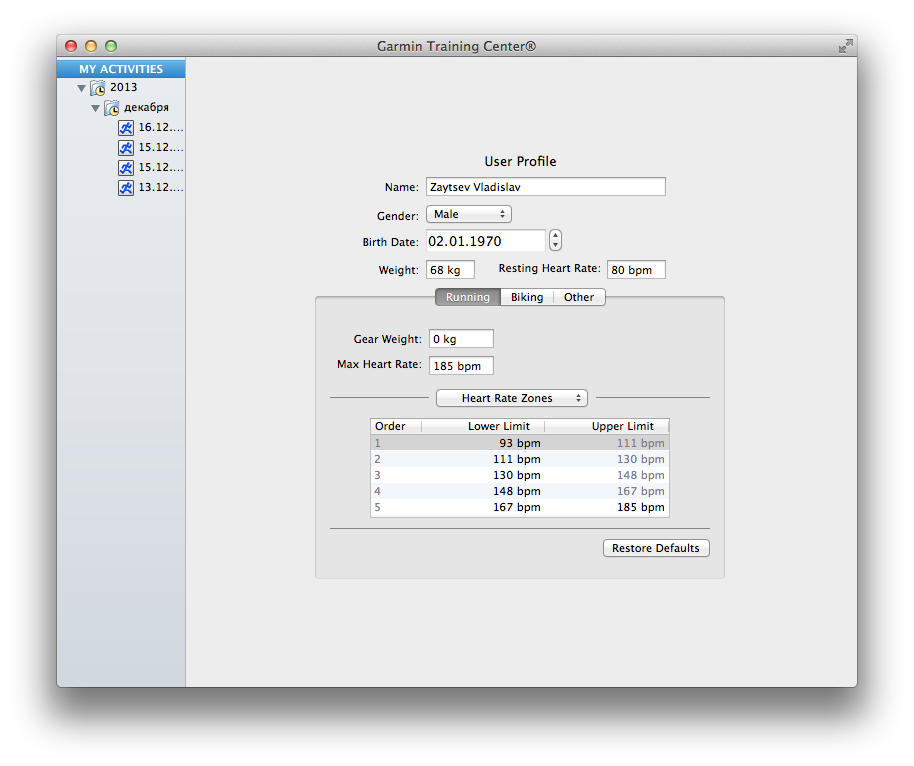This screenshot has width=914, height=766.
Task: Click zone 3 lower limit 130 bpm
Action: 516,475
